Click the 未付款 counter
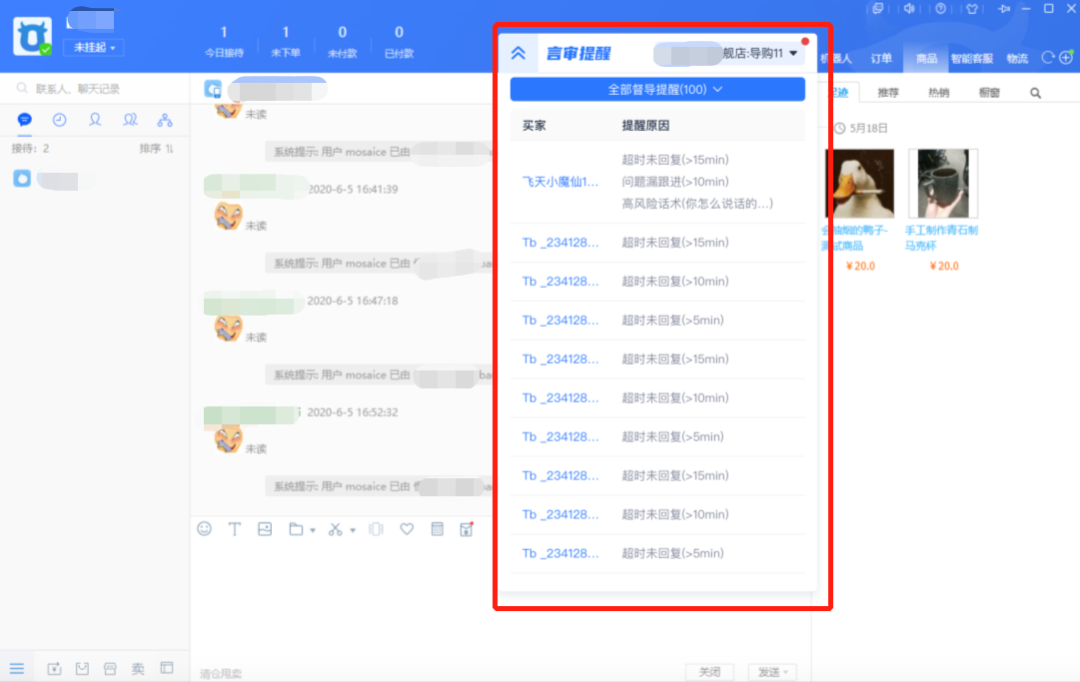The height and width of the screenshot is (682, 1080). (x=342, y=41)
